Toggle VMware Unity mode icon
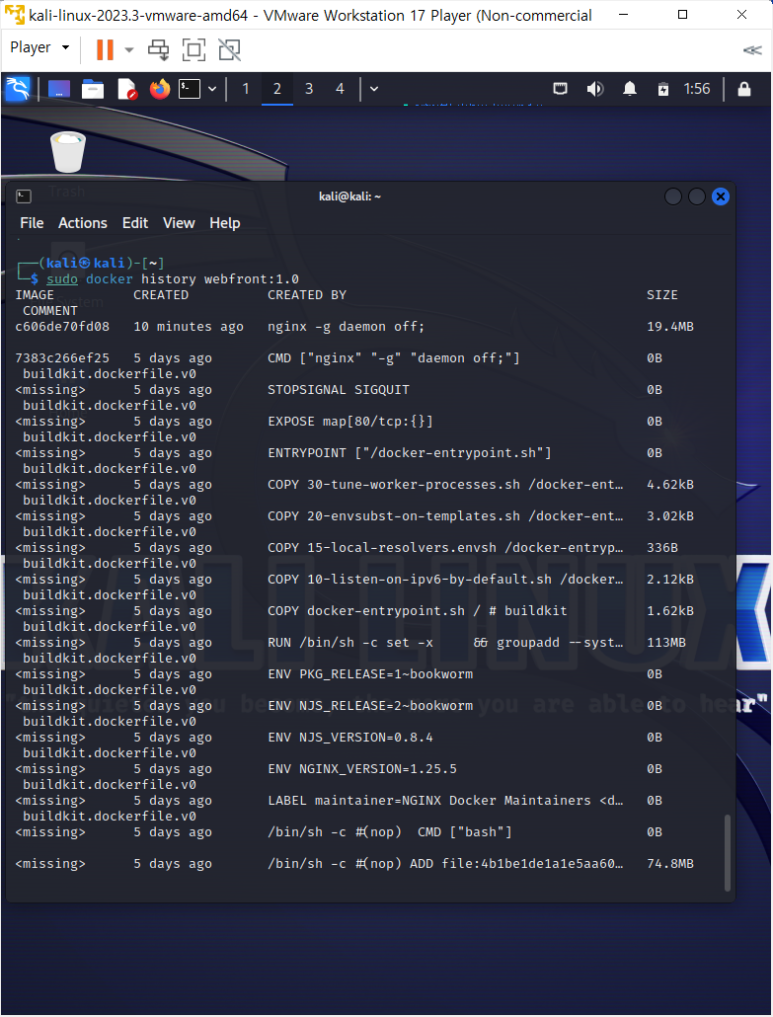 (230, 49)
